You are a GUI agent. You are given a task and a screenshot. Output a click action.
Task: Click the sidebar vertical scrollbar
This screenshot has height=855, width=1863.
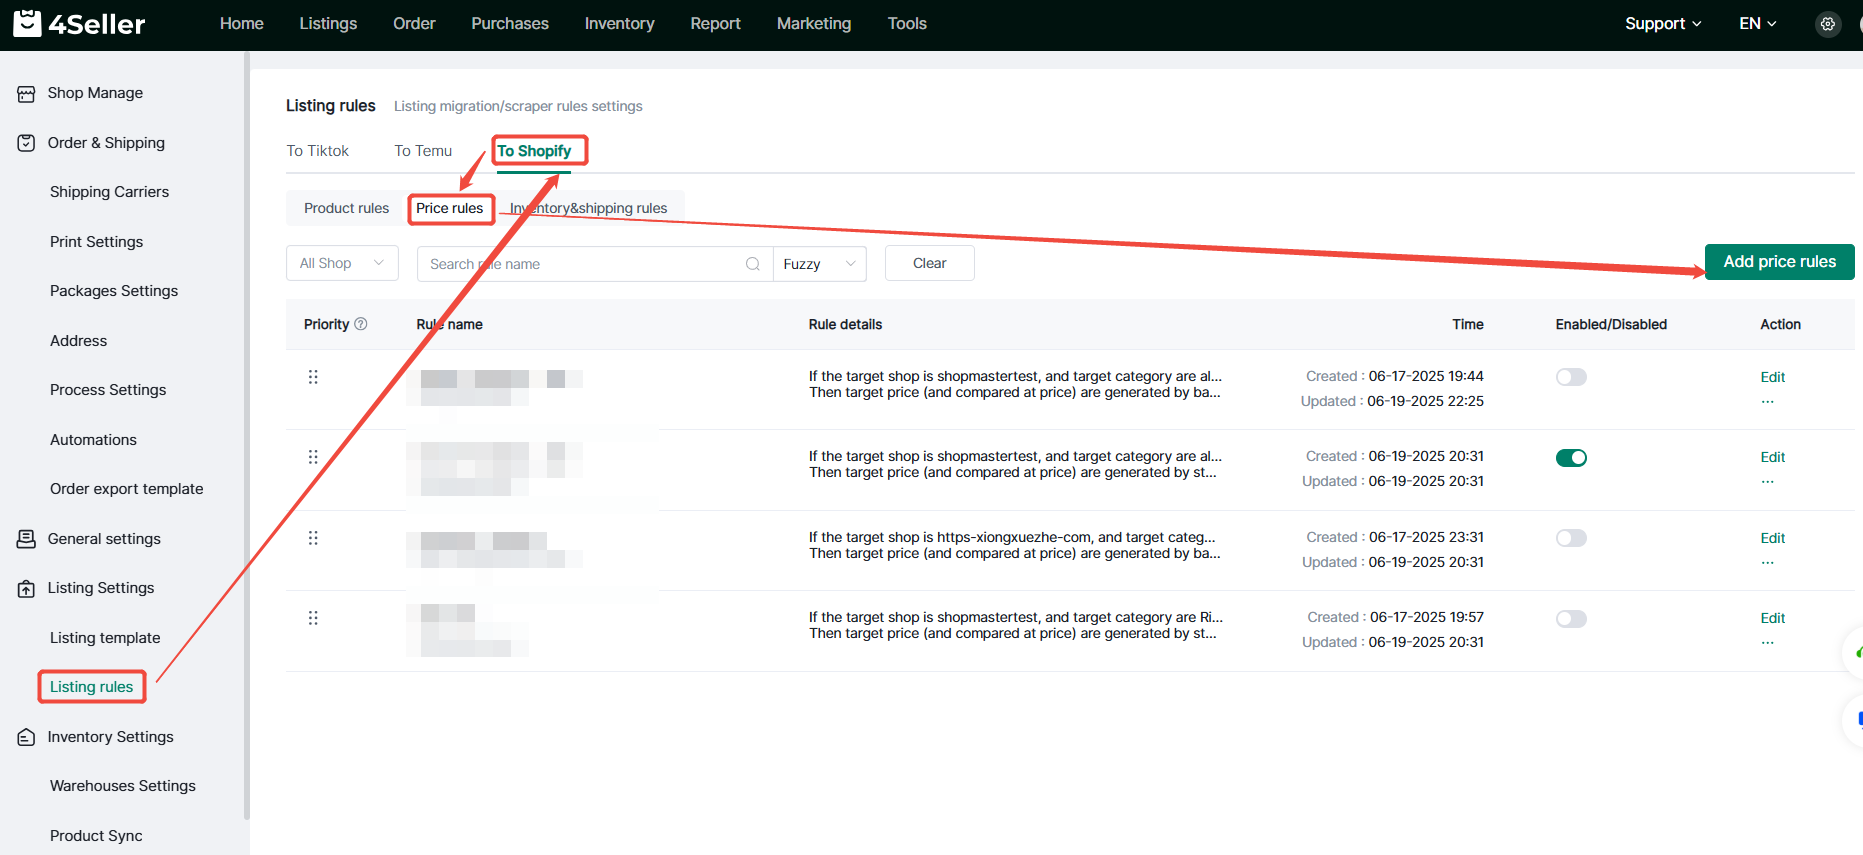tap(246, 435)
